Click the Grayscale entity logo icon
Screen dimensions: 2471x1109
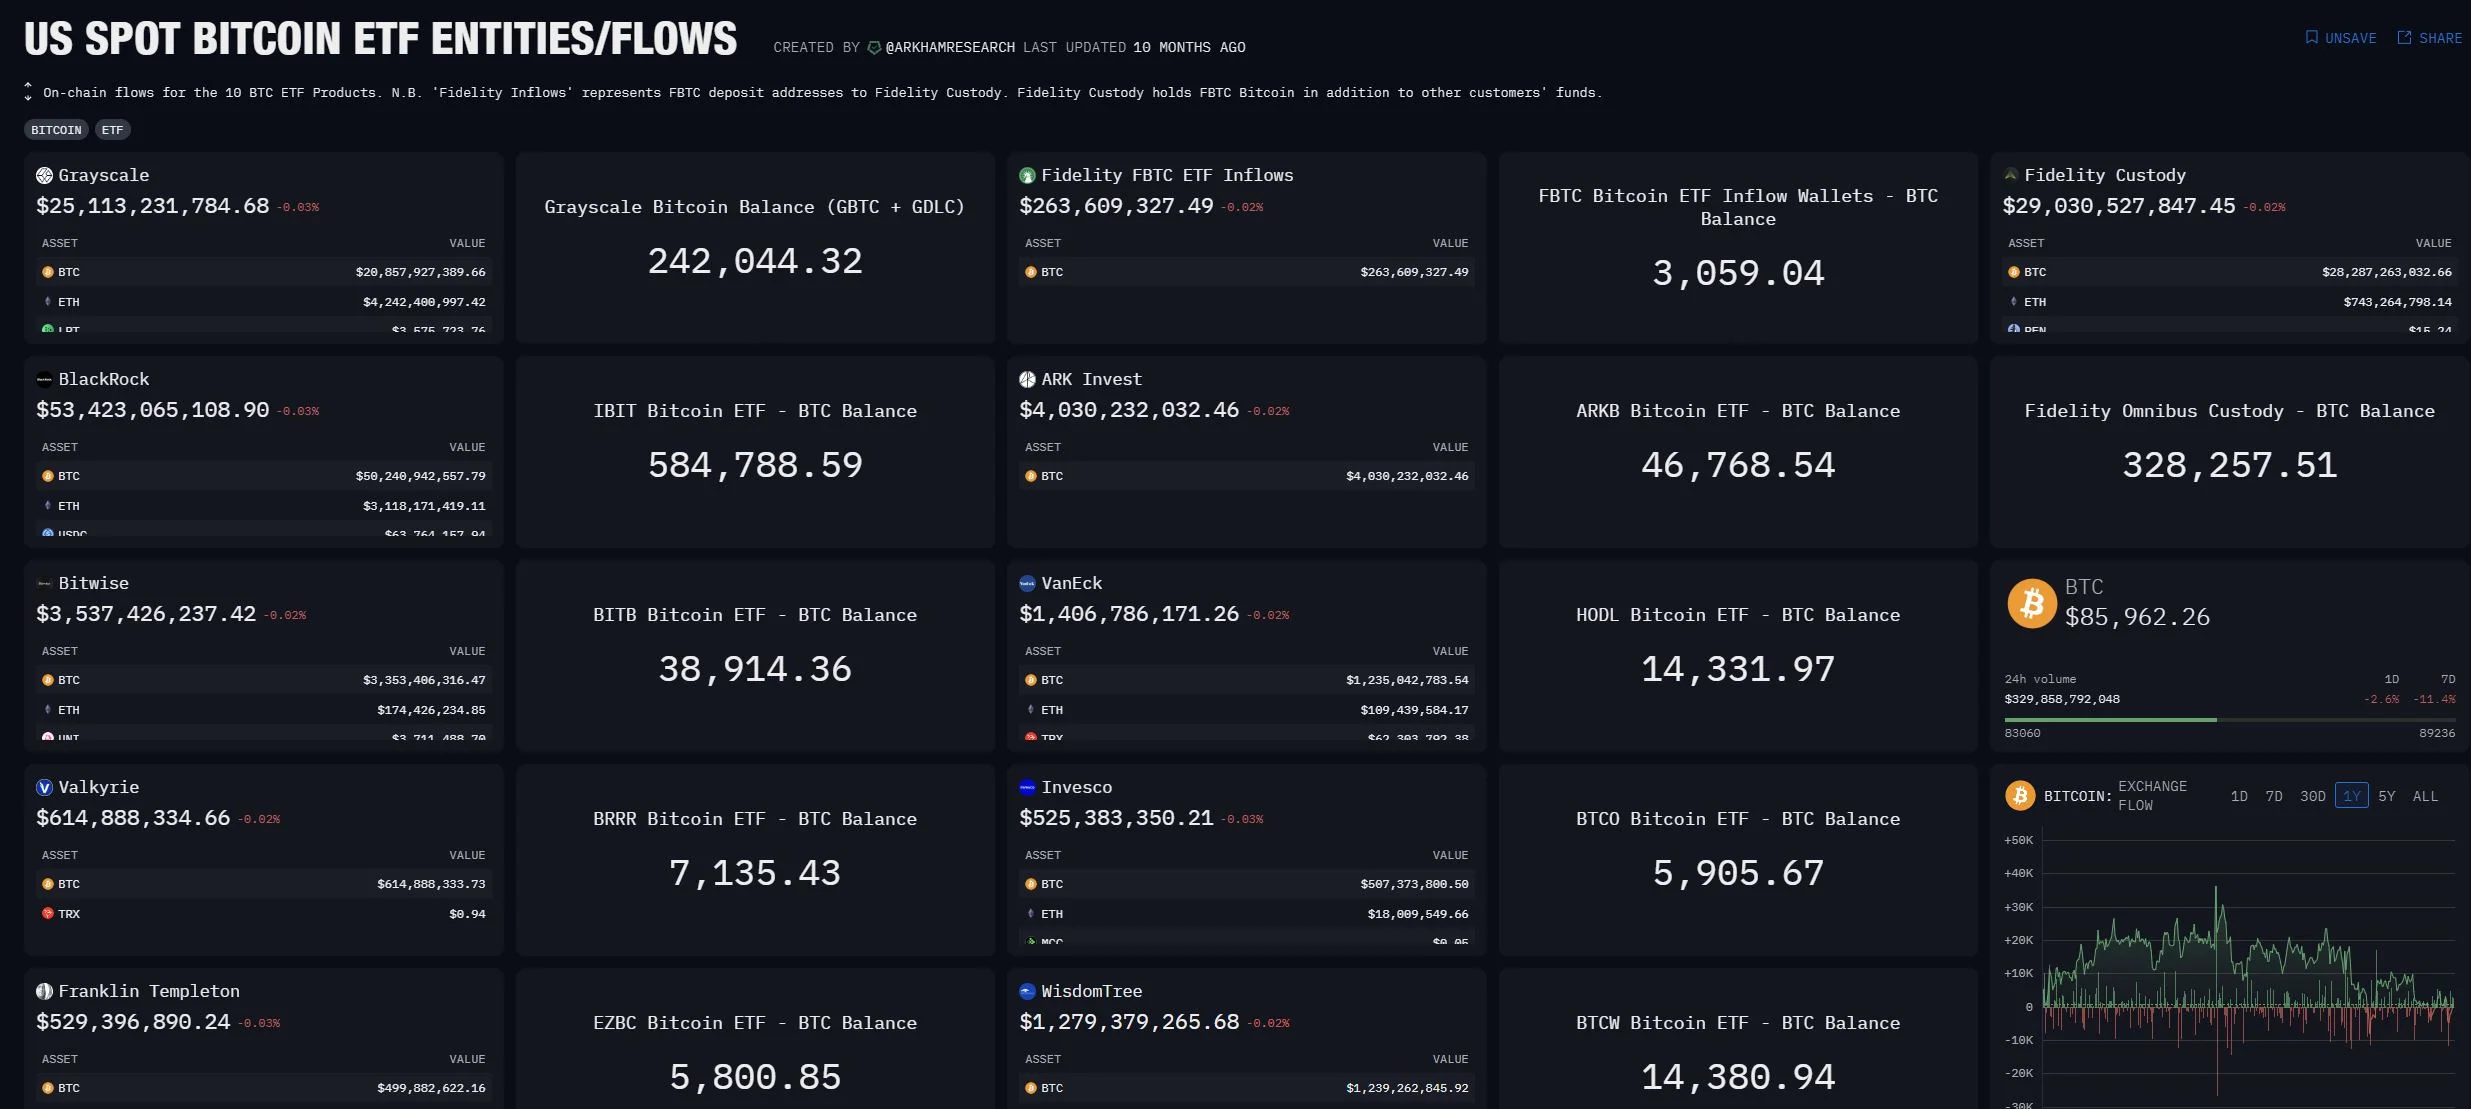(x=44, y=176)
